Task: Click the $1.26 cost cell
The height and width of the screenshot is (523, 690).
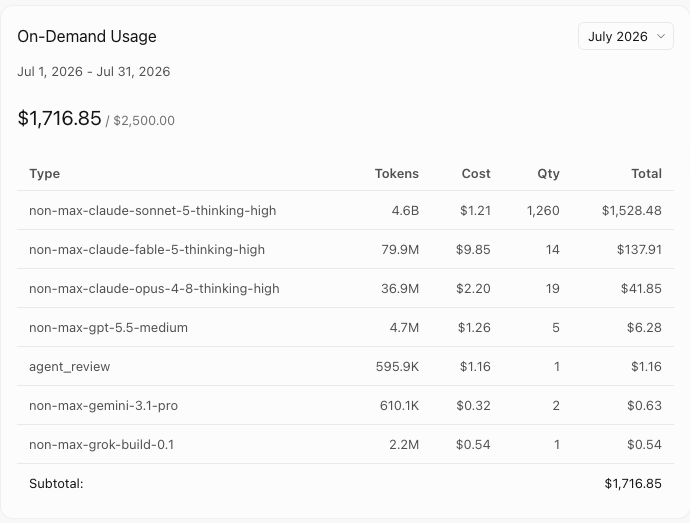Action: click(474, 328)
